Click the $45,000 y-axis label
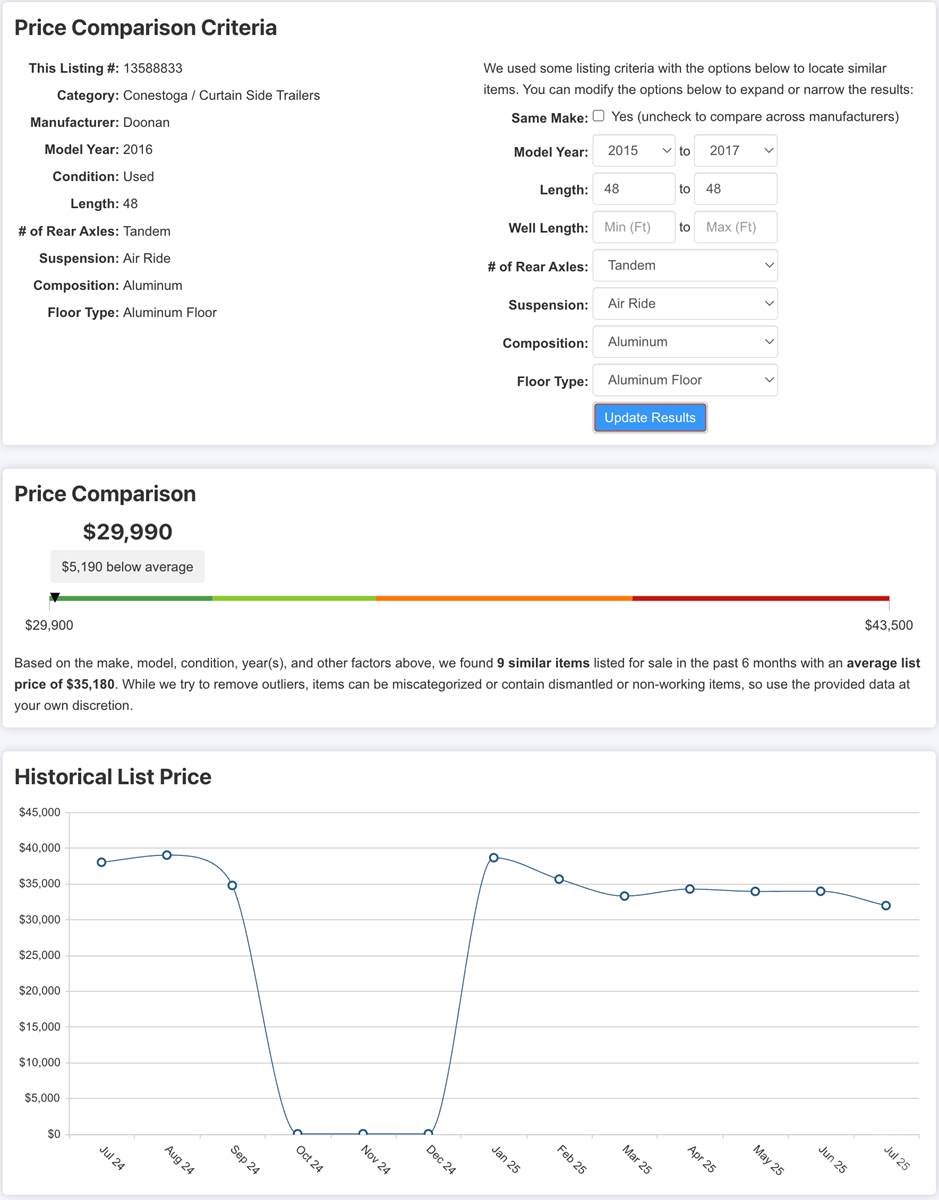The height and width of the screenshot is (1200, 939). click(x=40, y=812)
